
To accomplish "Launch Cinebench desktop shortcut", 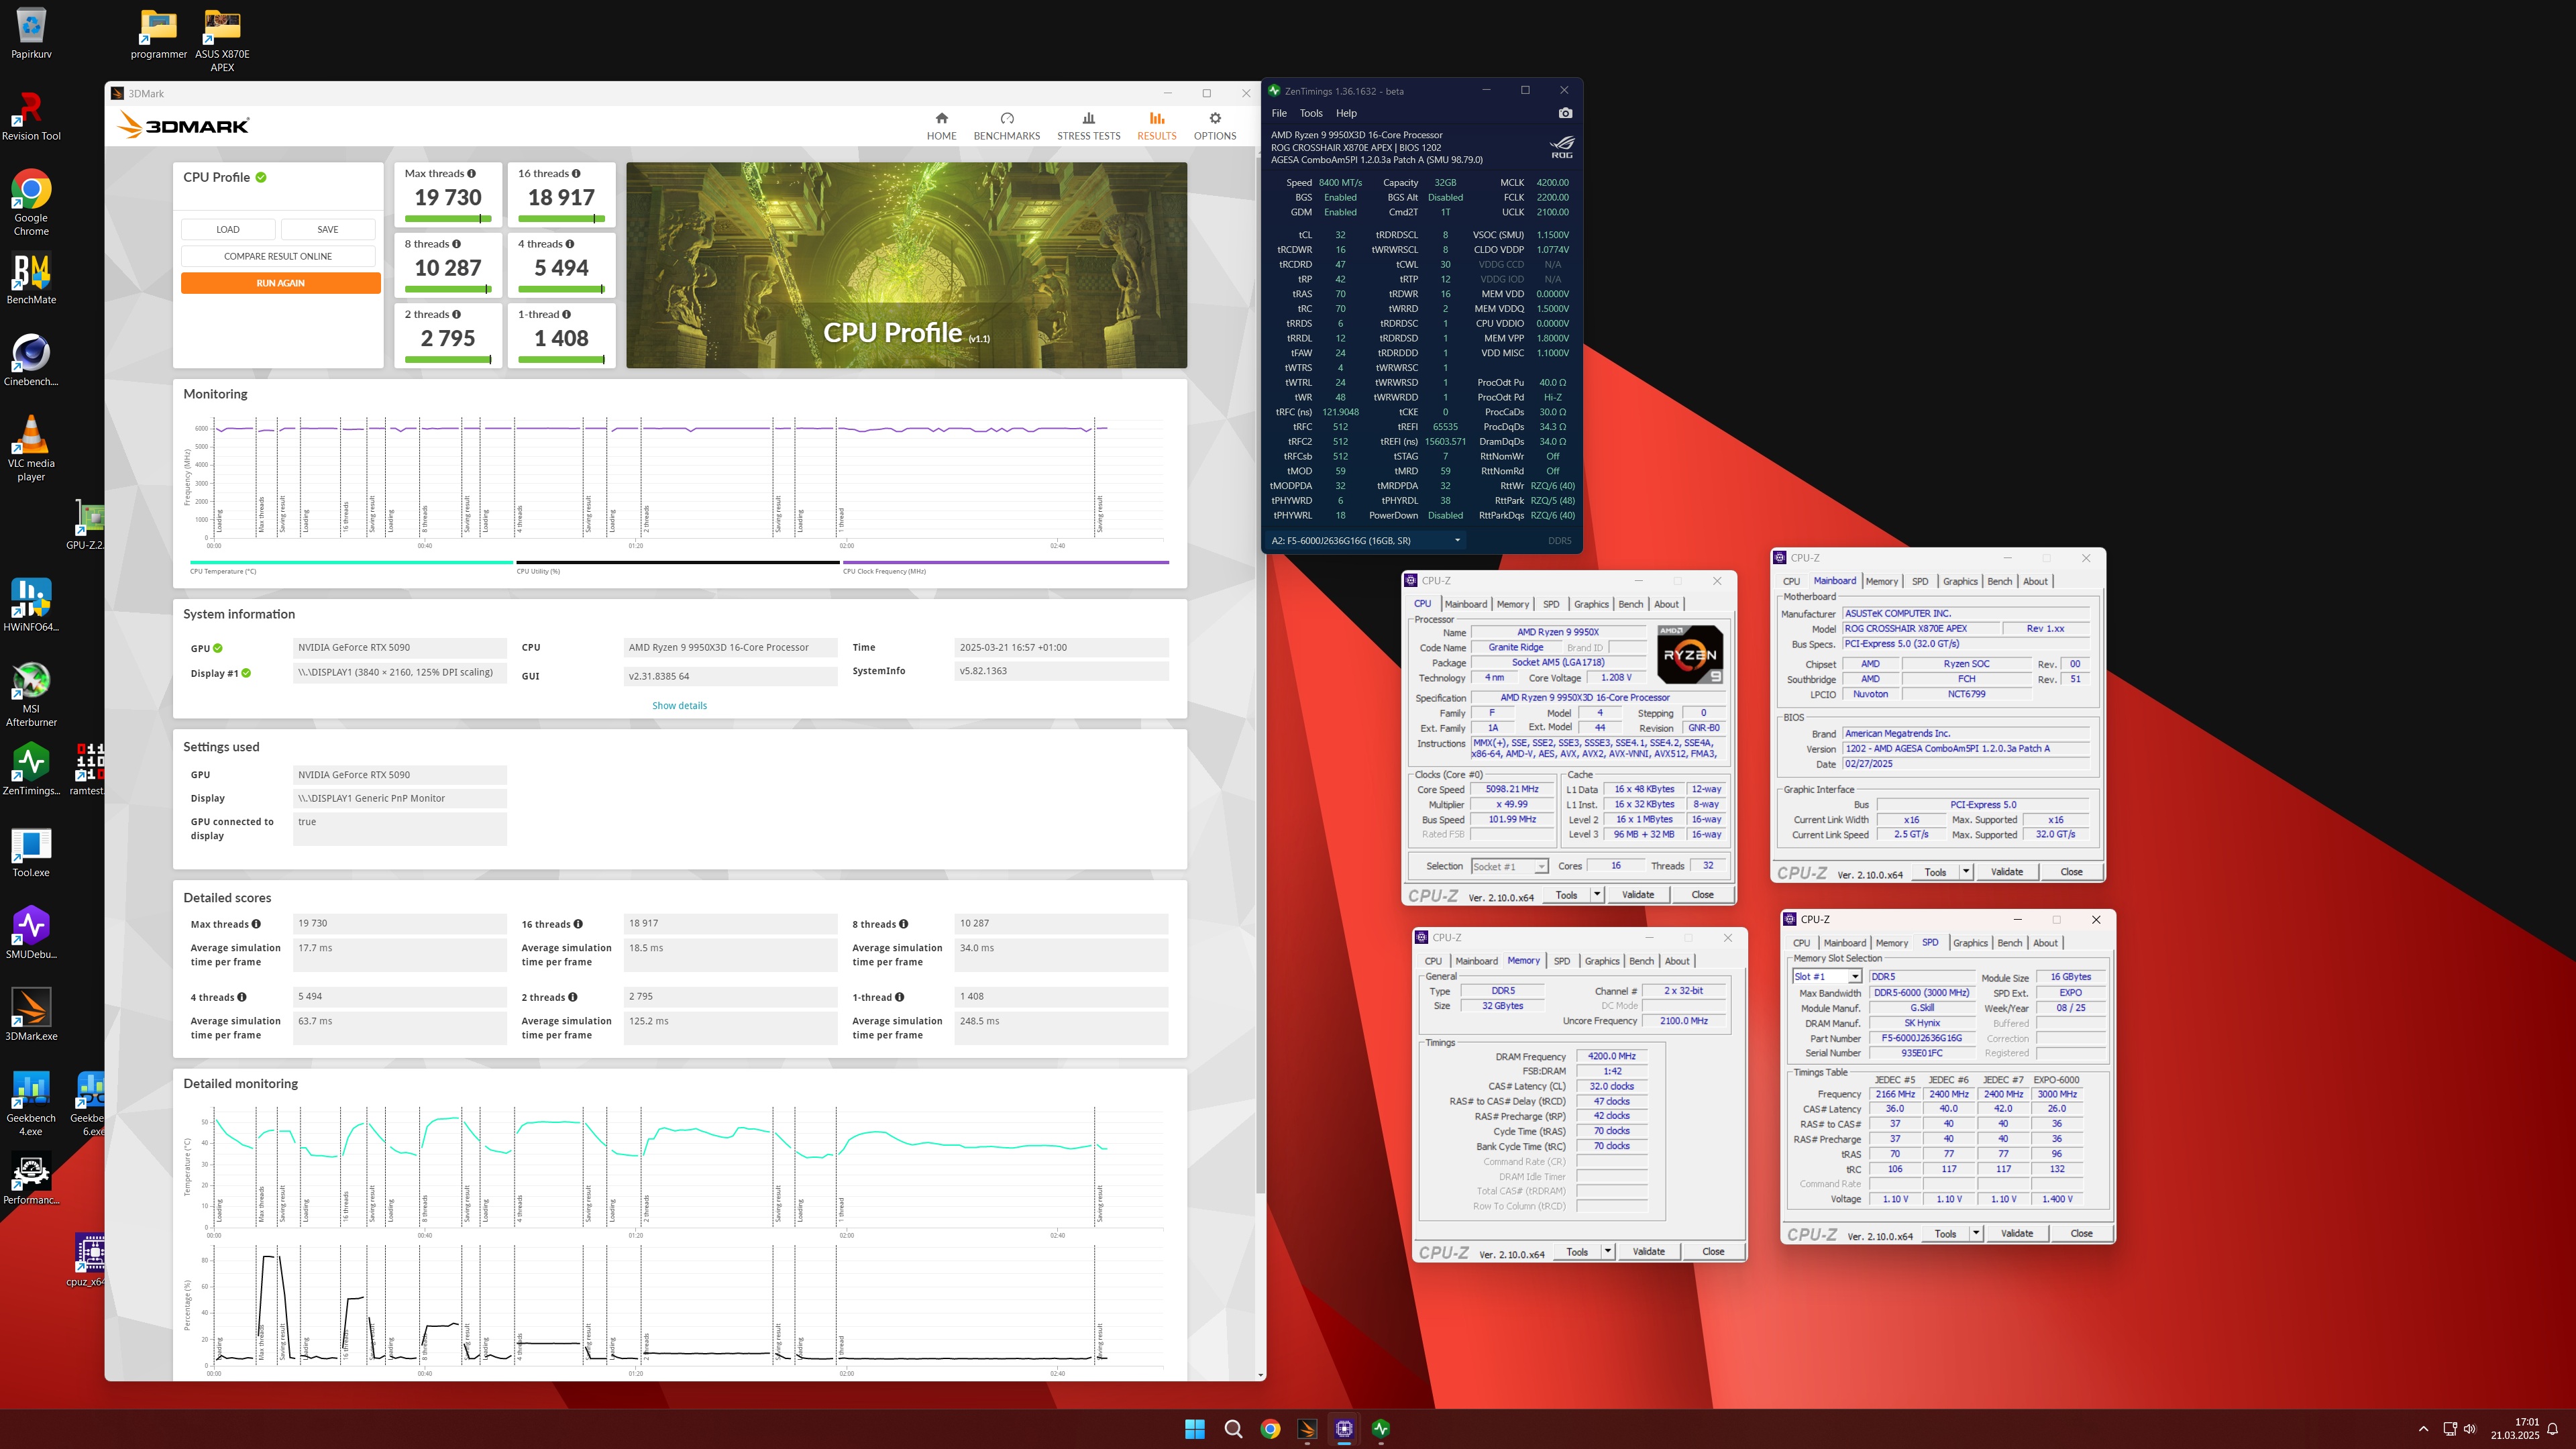I will (x=31, y=360).
